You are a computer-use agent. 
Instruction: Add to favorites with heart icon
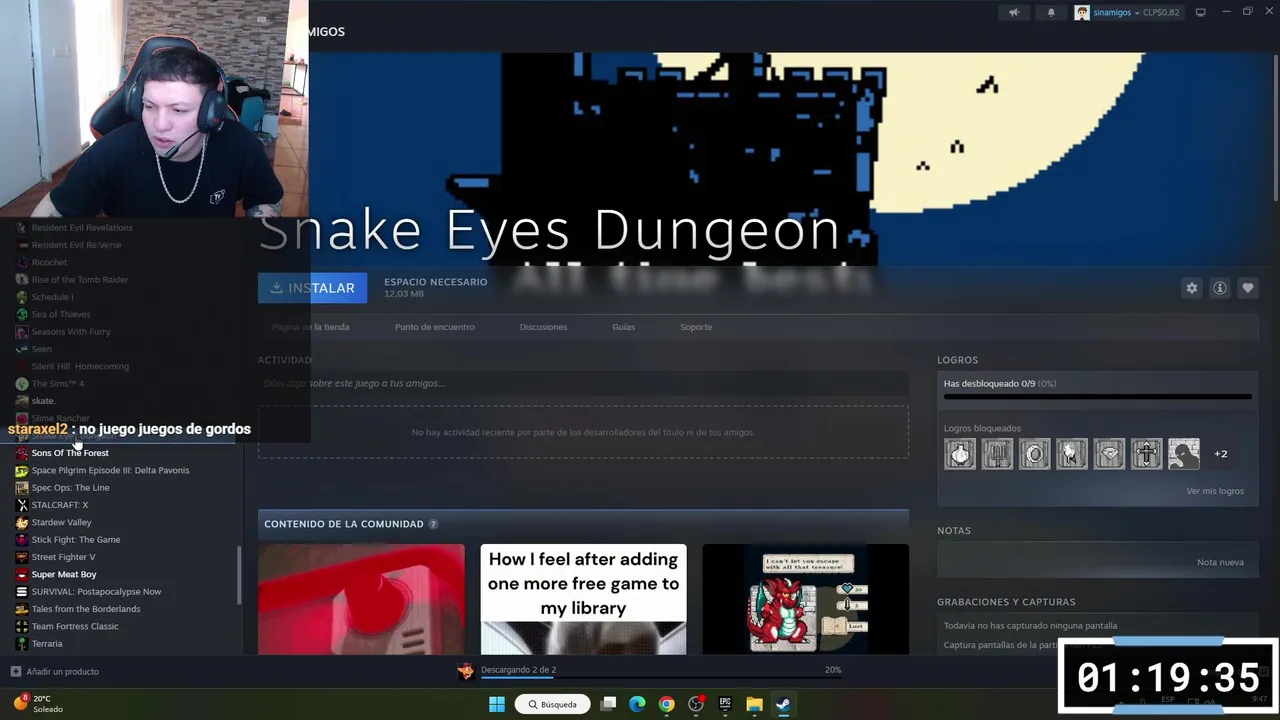point(1248,288)
